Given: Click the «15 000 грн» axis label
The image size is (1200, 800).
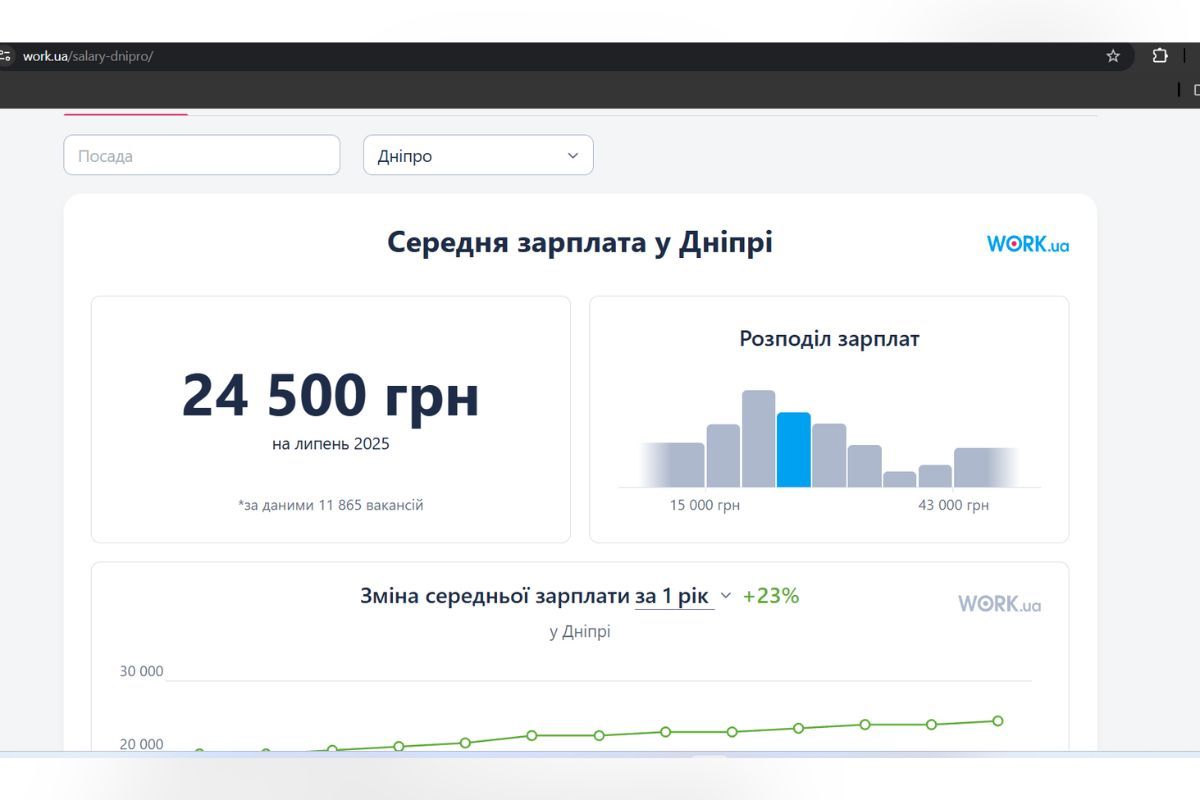Looking at the screenshot, I should [x=704, y=505].
